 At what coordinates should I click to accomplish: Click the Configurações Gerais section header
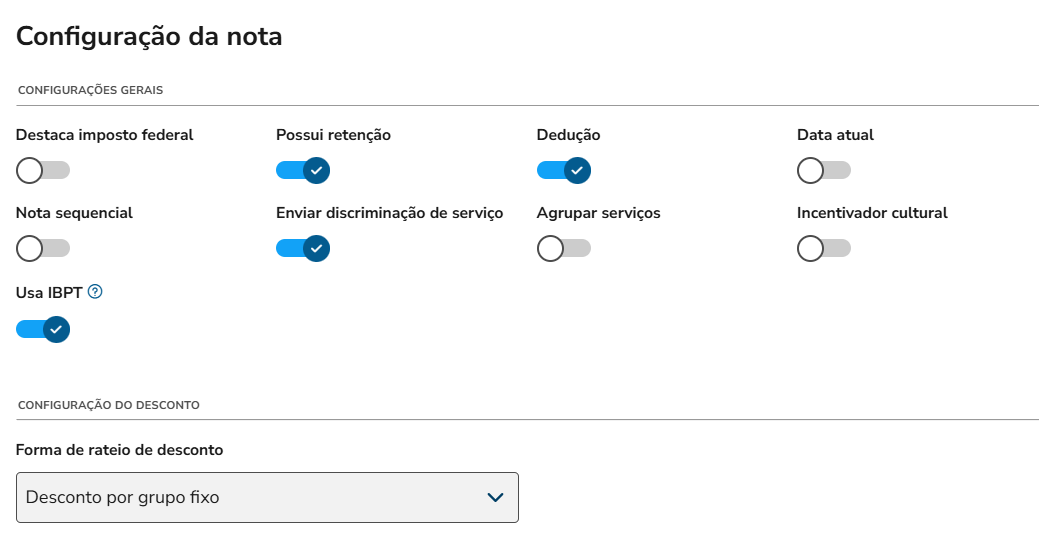click(x=91, y=90)
